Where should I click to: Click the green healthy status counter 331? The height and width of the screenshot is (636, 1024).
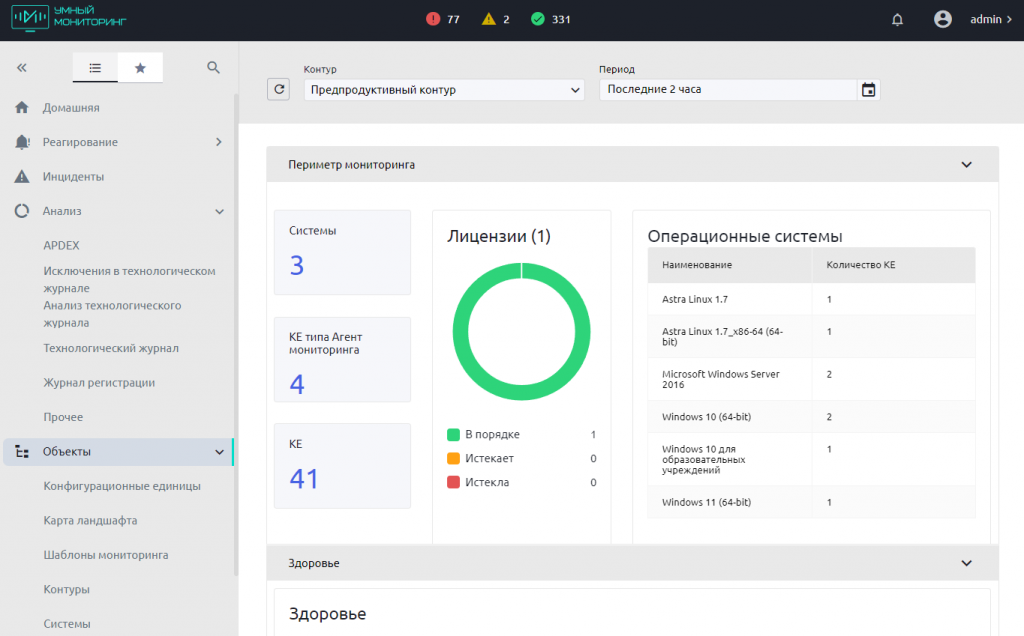coord(551,19)
